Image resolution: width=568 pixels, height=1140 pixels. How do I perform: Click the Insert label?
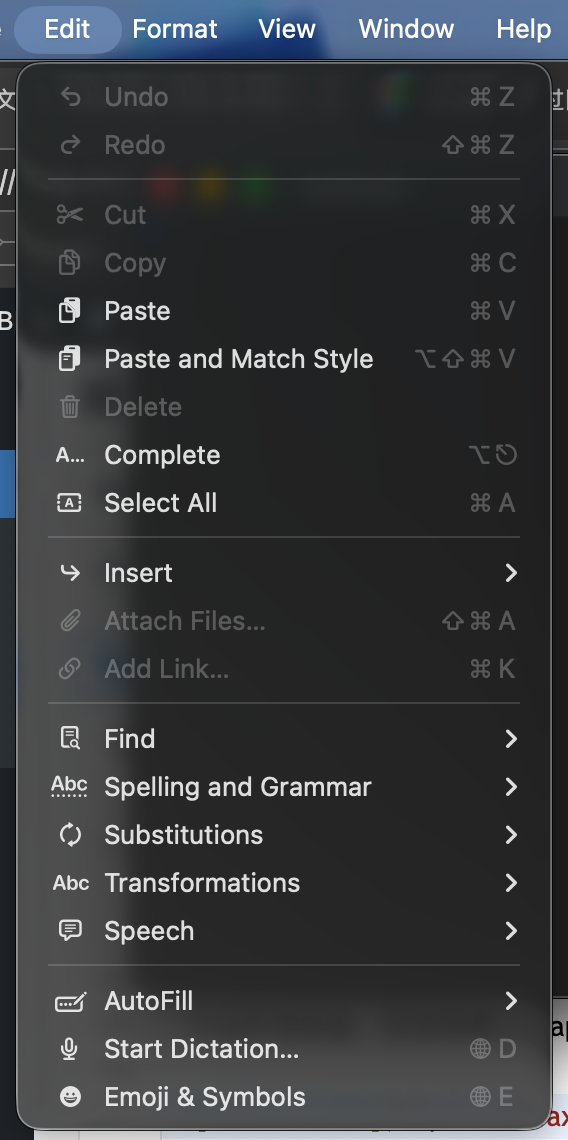tap(138, 573)
